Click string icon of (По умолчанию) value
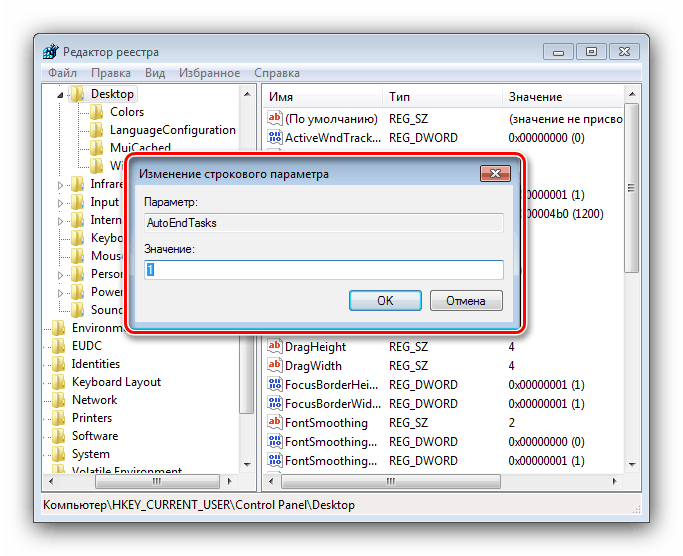This screenshot has width=683, height=556. 274,119
